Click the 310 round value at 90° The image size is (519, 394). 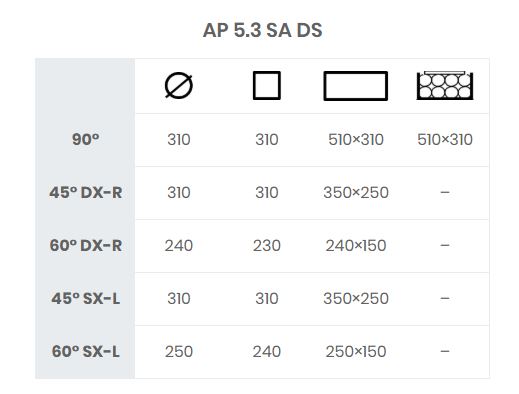[179, 139]
